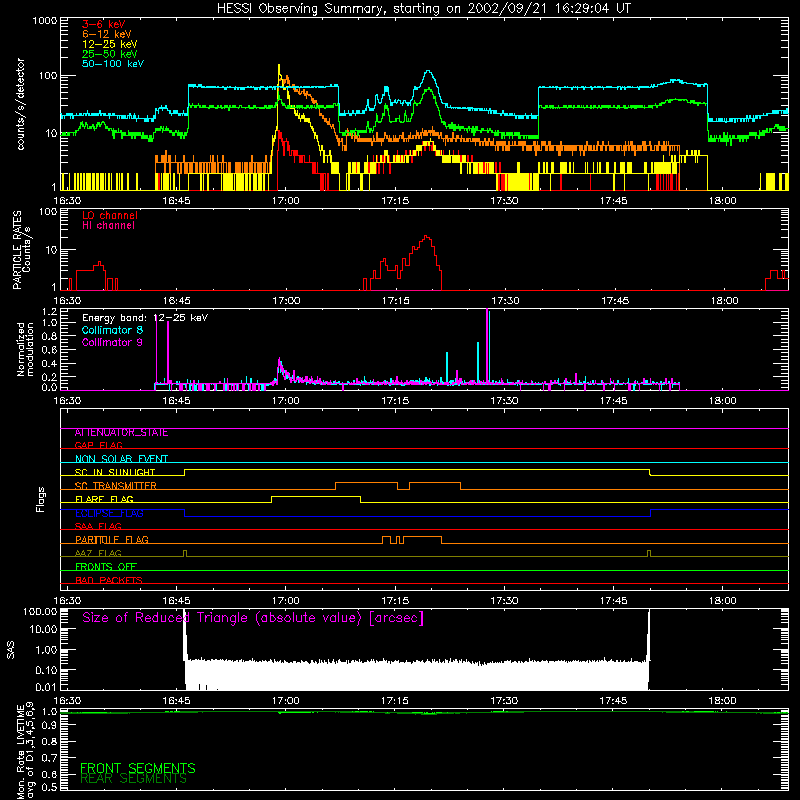Select the 3-6 keV legend label
This screenshot has height=800, width=800.
pyautogui.click(x=104, y=24)
